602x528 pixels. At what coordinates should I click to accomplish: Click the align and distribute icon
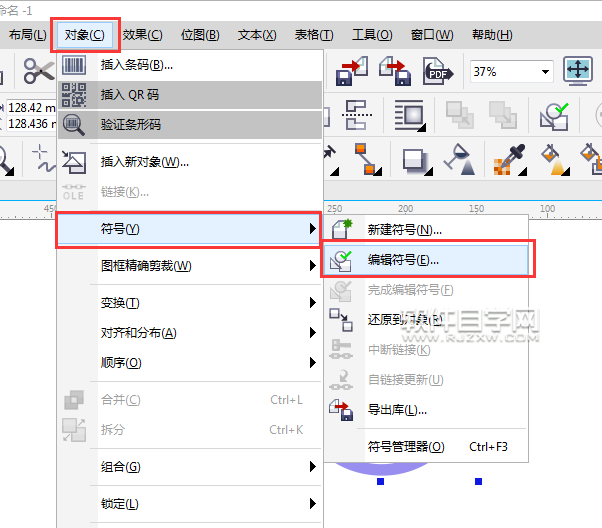357,115
